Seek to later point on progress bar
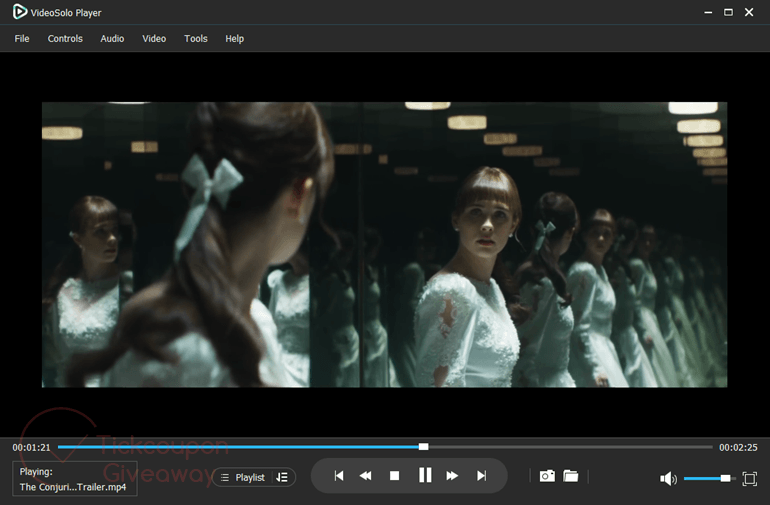Viewport: 770px width, 505px height. 570,447
